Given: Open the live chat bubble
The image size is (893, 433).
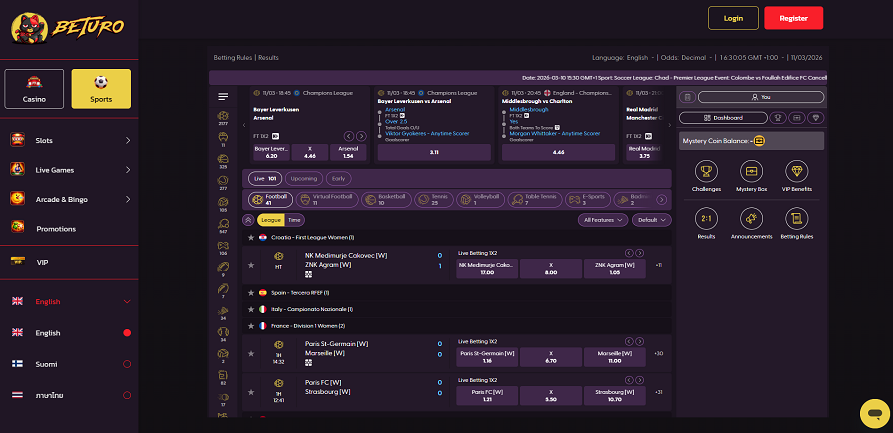Looking at the screenshot, I should tap(875, 414).
